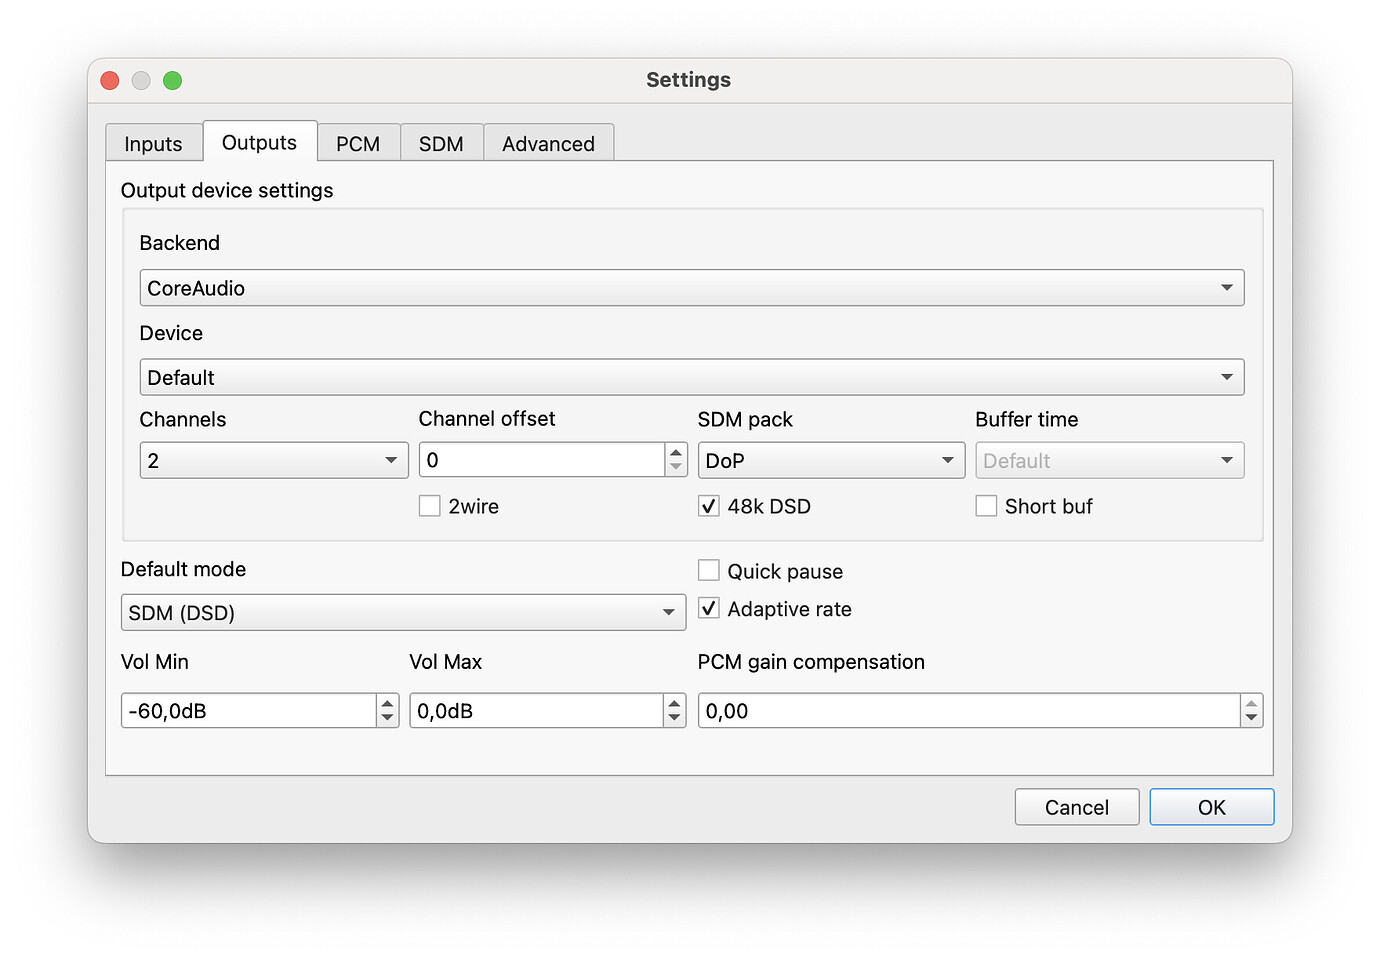The height and width of the screenshot is (958, 1380).
Task: Uncheck the Adaptive rate option
Action: click(708, 608)
